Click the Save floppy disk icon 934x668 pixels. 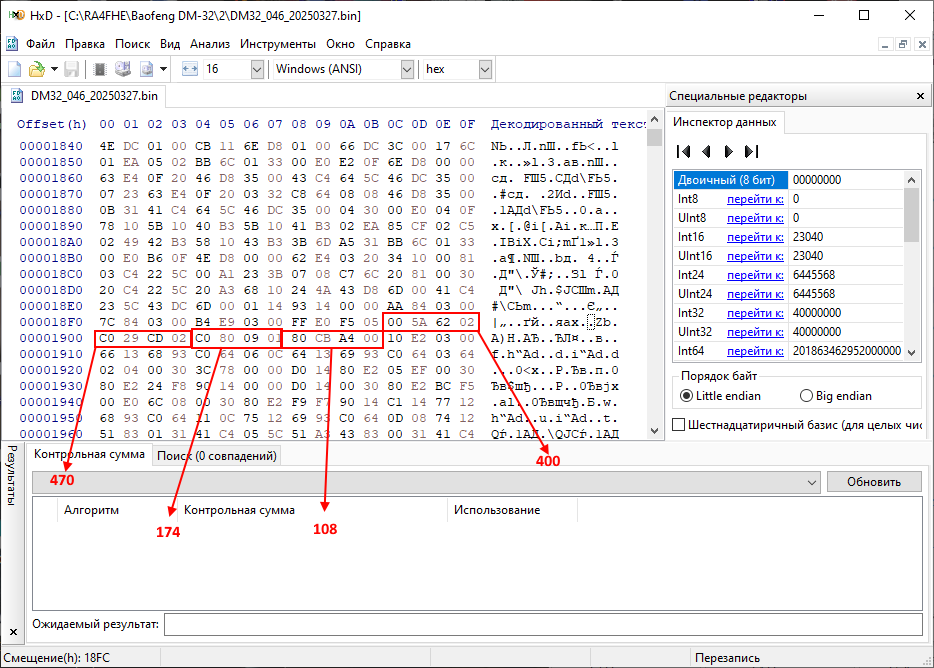[x=71, y=69]
